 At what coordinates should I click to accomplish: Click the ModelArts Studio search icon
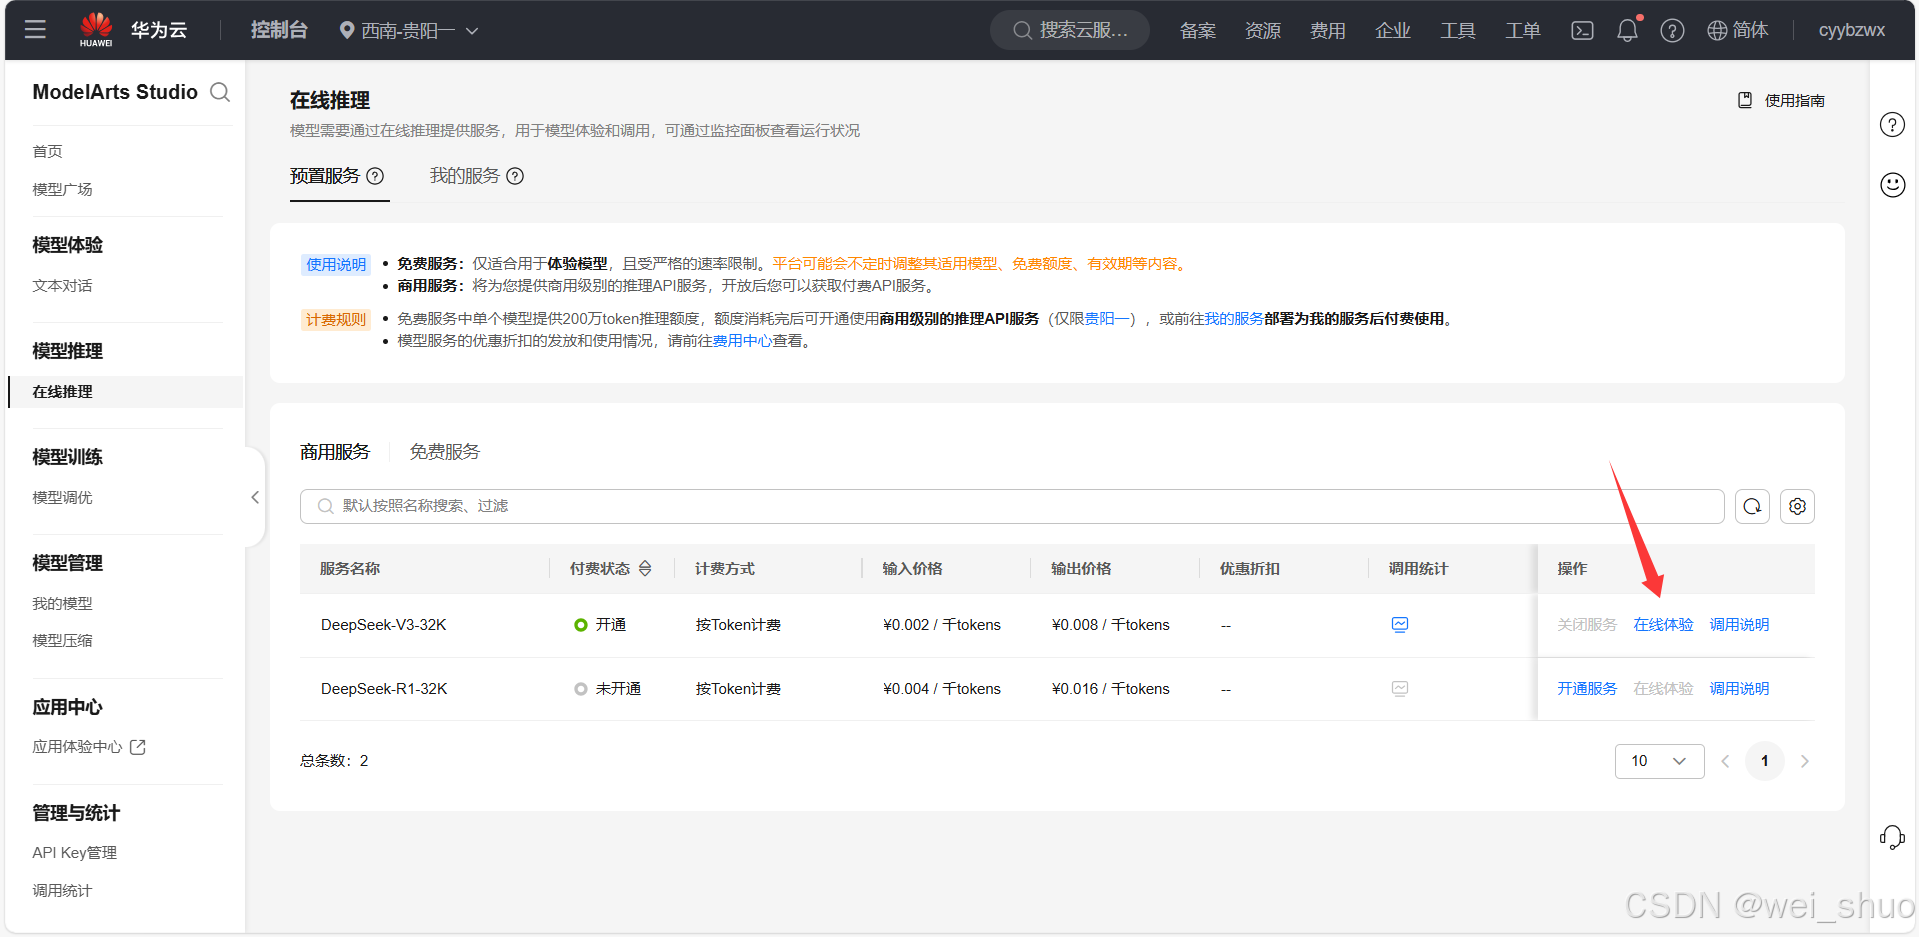220,92
